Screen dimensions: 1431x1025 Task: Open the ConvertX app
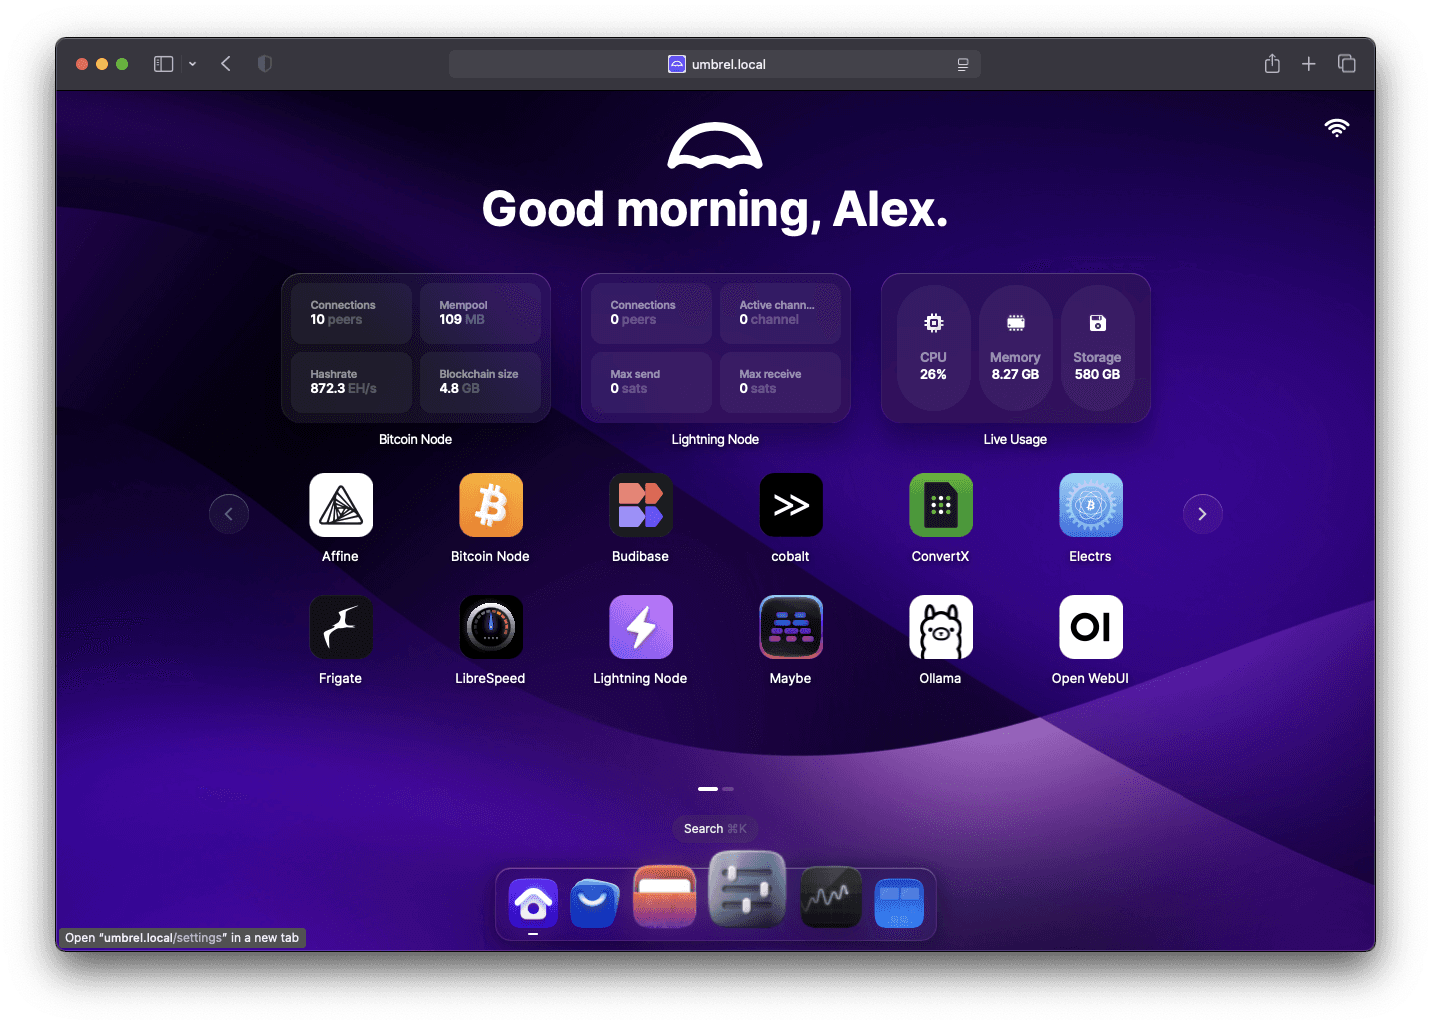tap(941, 505)
